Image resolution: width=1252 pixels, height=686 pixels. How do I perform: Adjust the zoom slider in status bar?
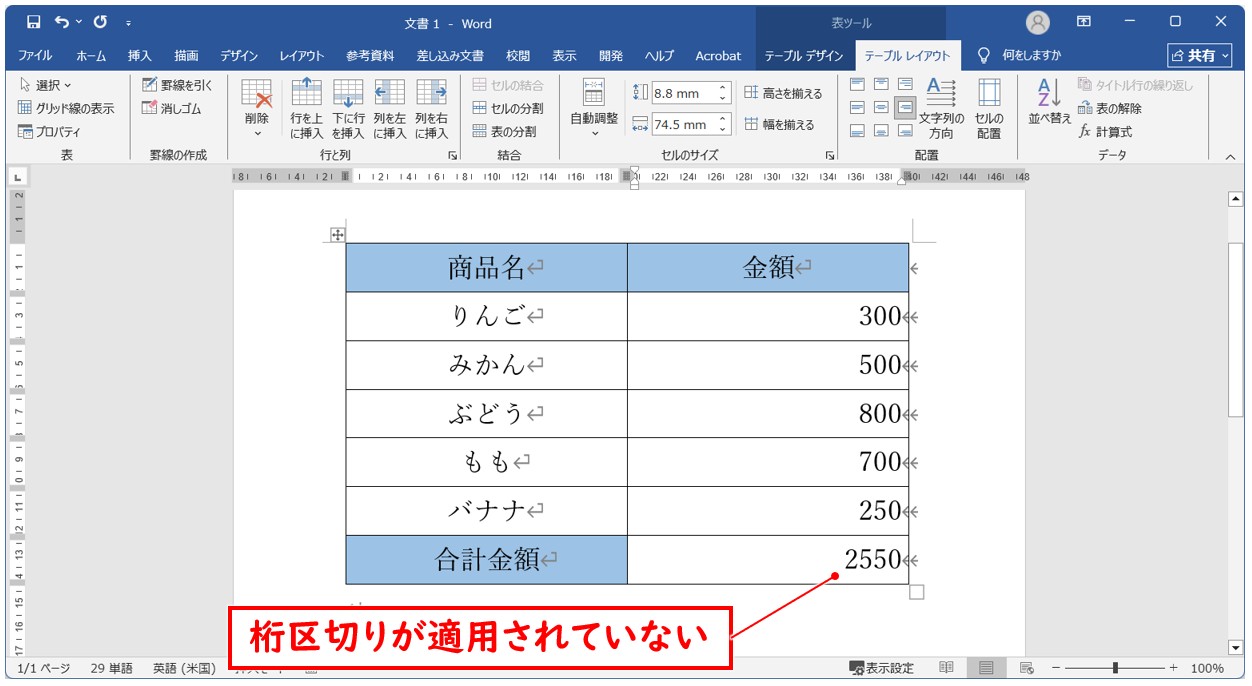[x=1115, y=668]
